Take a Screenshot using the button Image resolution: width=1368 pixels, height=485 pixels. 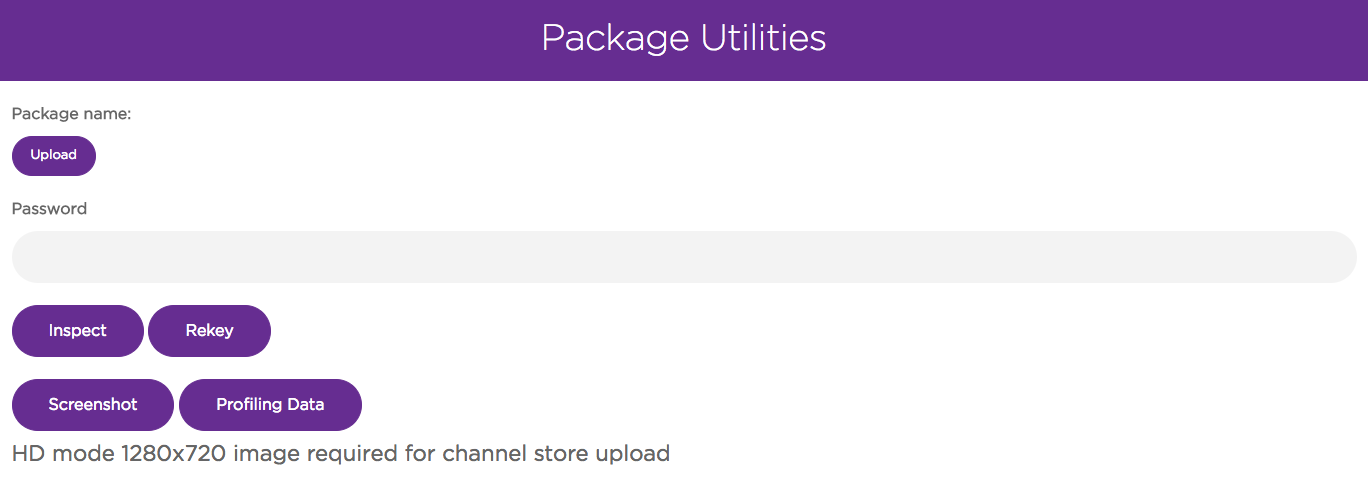pyautogui.click(x=93, y=405)
